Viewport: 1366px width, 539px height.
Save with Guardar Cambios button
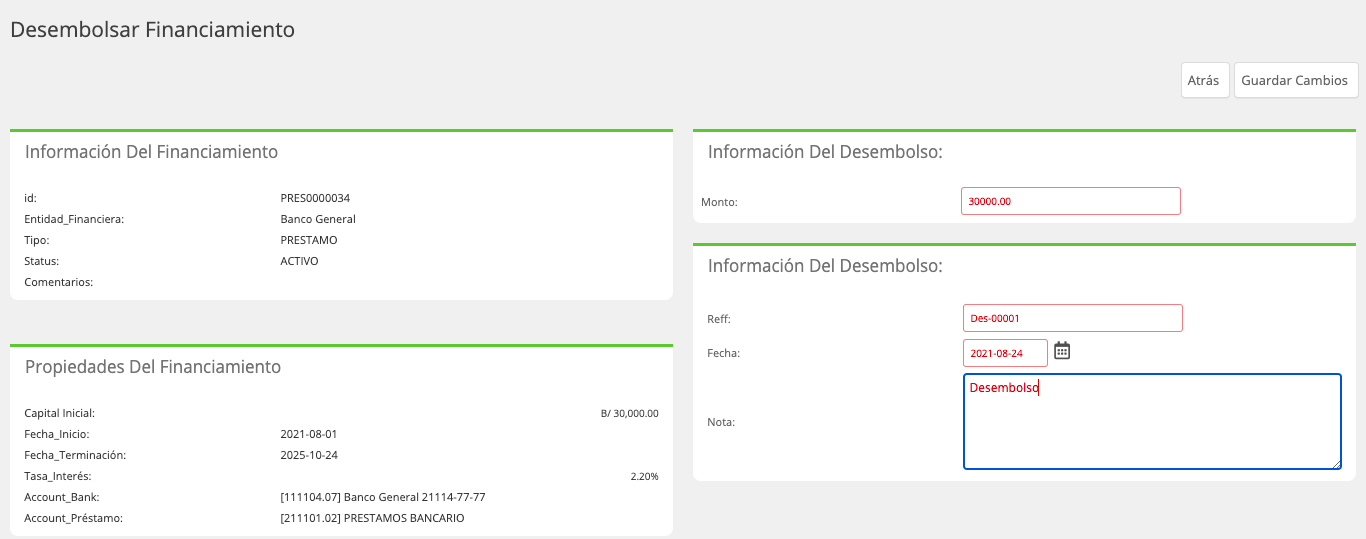(x=1296, y=80)
